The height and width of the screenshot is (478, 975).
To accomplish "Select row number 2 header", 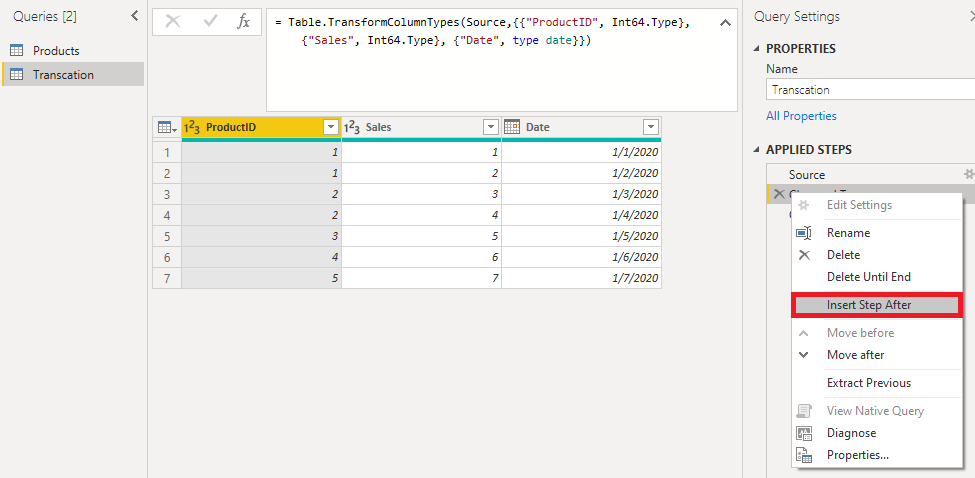I will (x=167, y=173).
